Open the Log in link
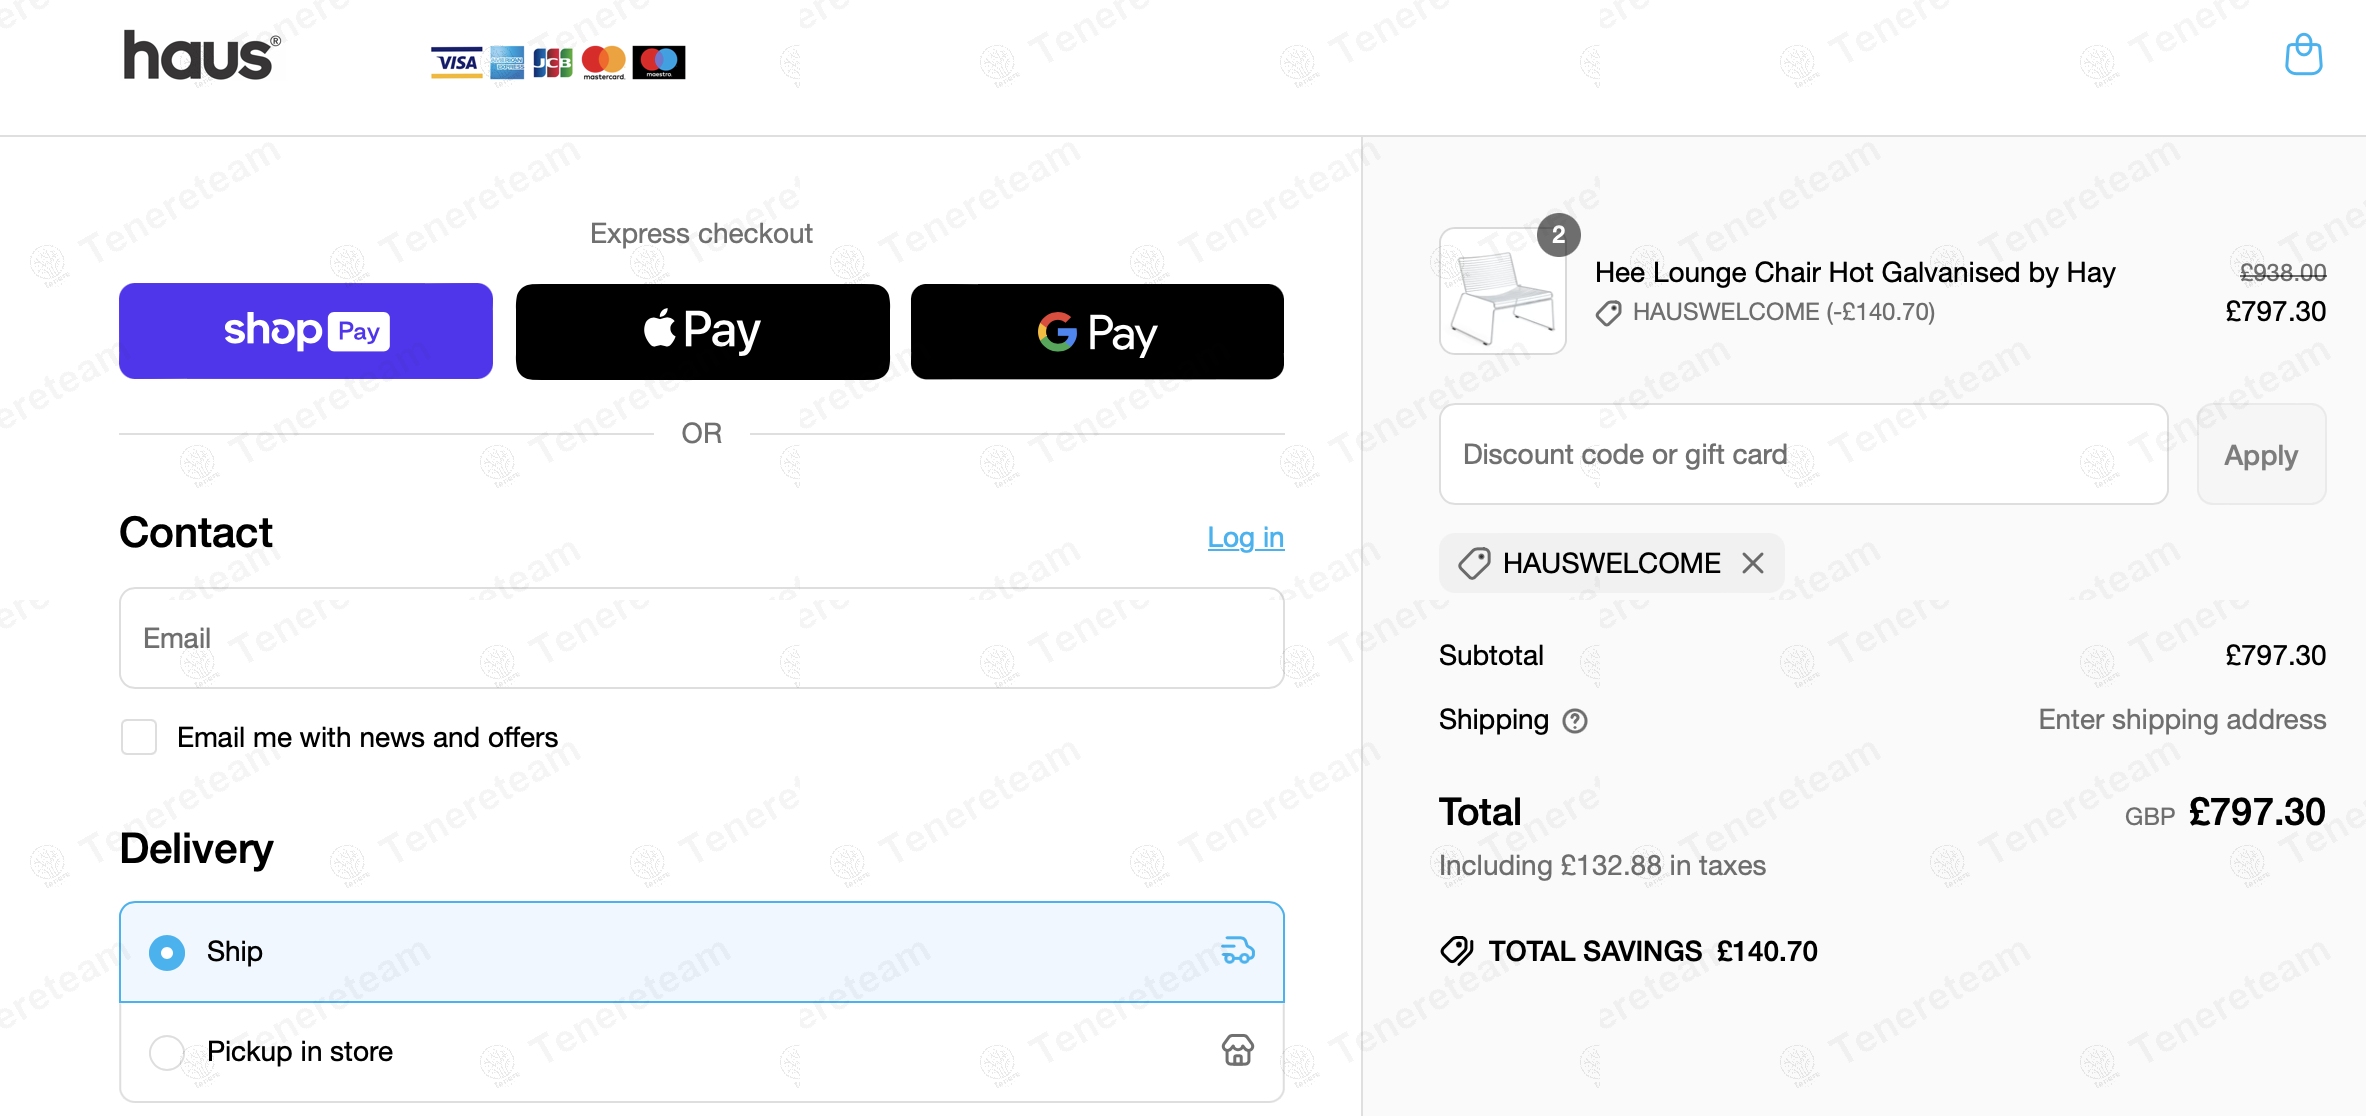The height and width of the screenshot is (1116, 2366). tap(1245, 537)
